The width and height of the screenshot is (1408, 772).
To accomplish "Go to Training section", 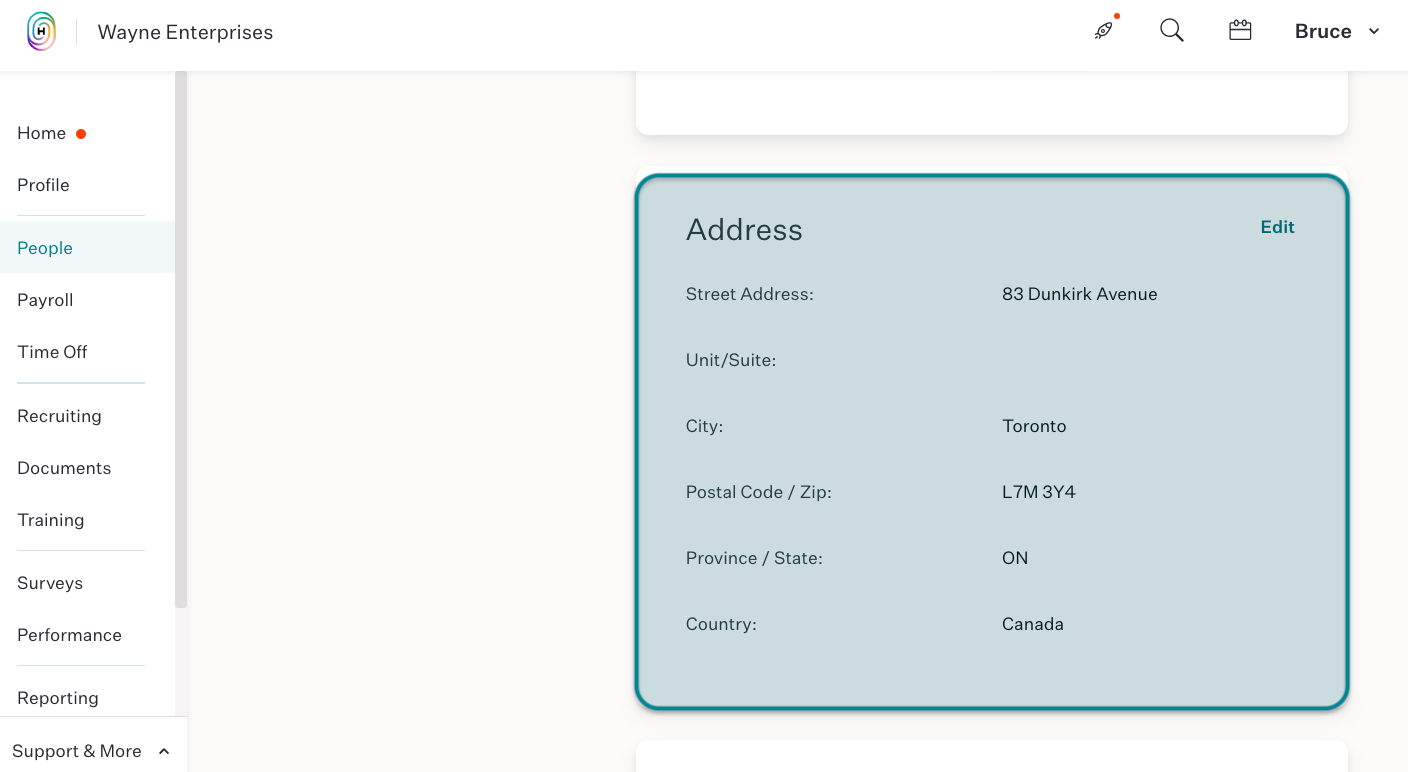I will 50,520.
